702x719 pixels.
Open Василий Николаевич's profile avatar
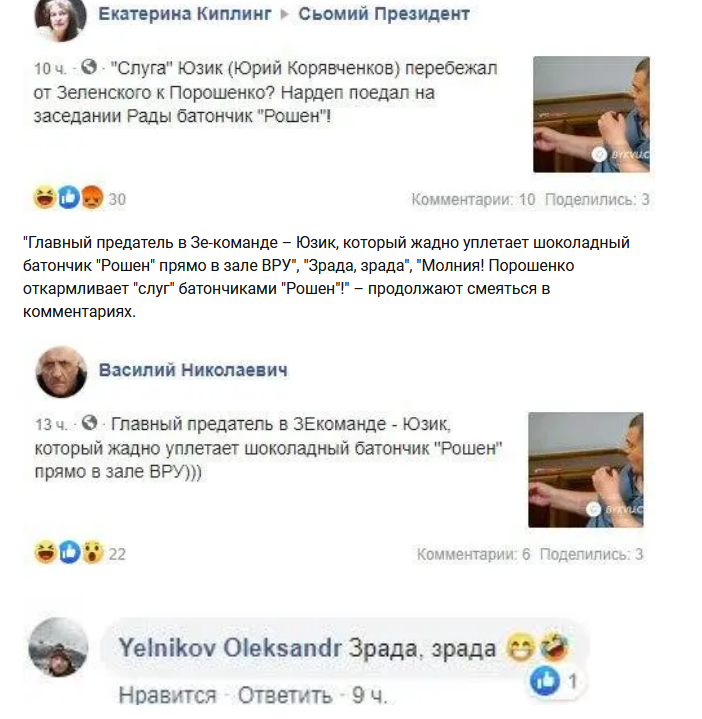61,371
